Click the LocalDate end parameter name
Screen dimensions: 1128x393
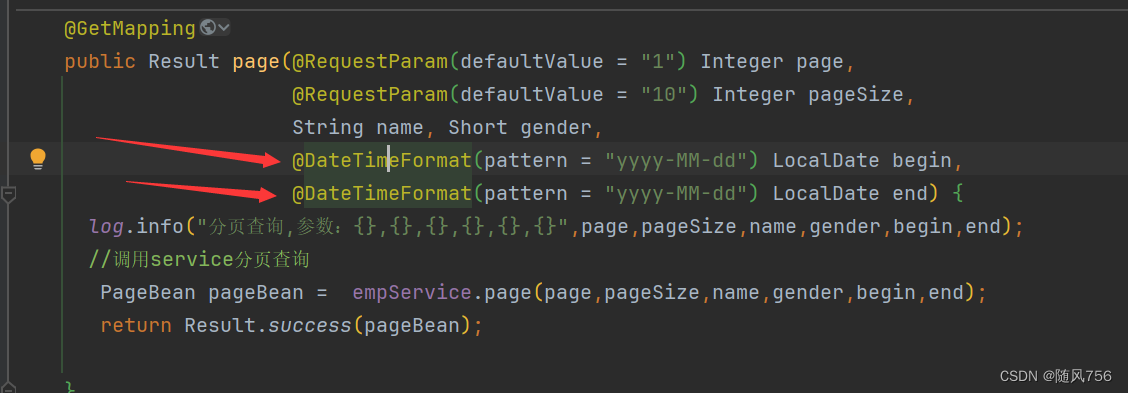click(909, 194)
